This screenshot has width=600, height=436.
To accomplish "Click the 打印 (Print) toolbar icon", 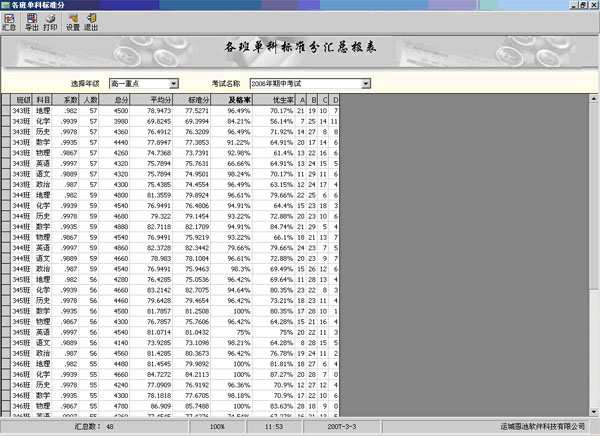I will pos(51,22).
